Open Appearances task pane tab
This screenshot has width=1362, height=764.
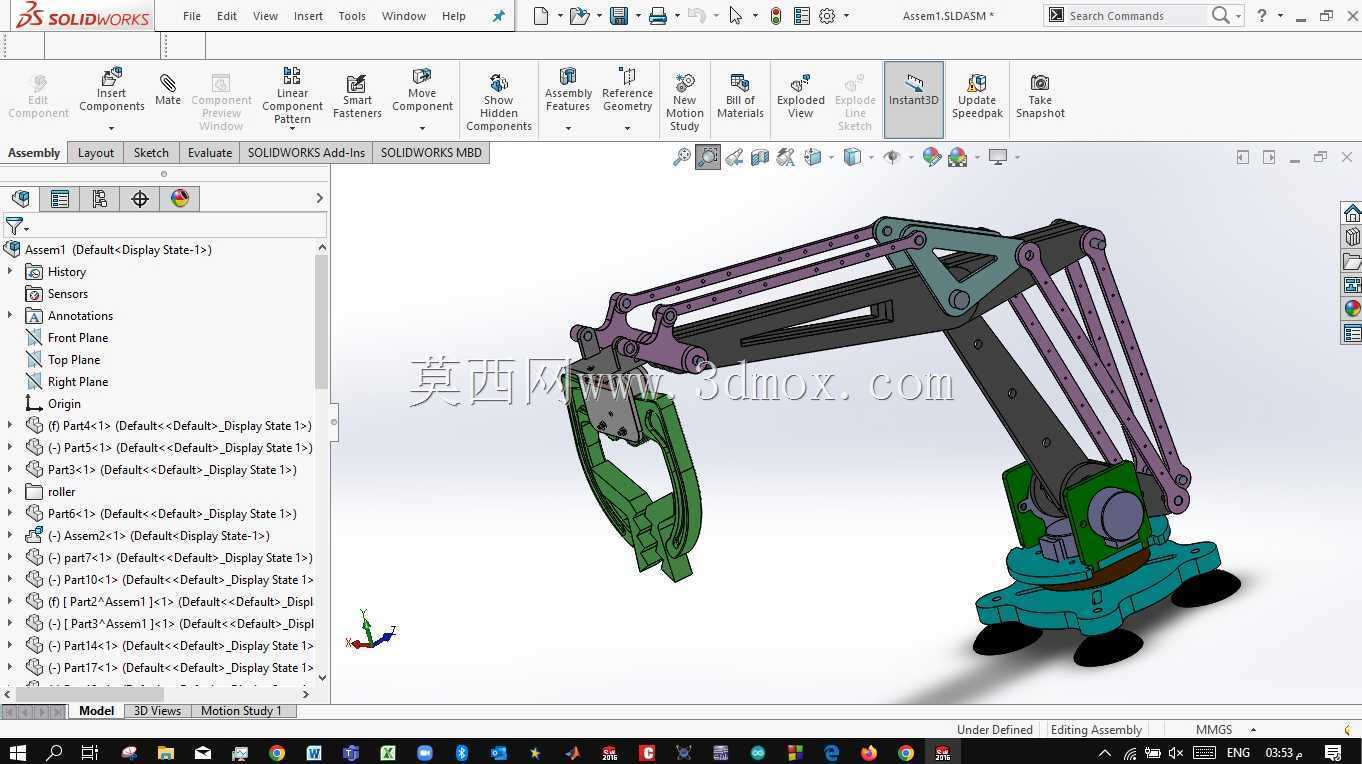[x=1352, y=309]
